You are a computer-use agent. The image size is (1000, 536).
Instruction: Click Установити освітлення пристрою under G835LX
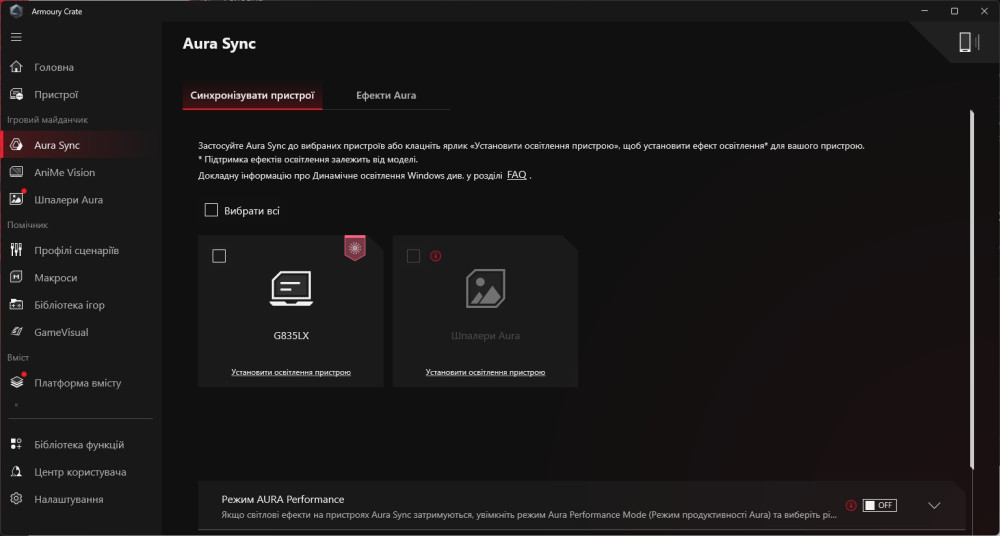click(291, 372)
